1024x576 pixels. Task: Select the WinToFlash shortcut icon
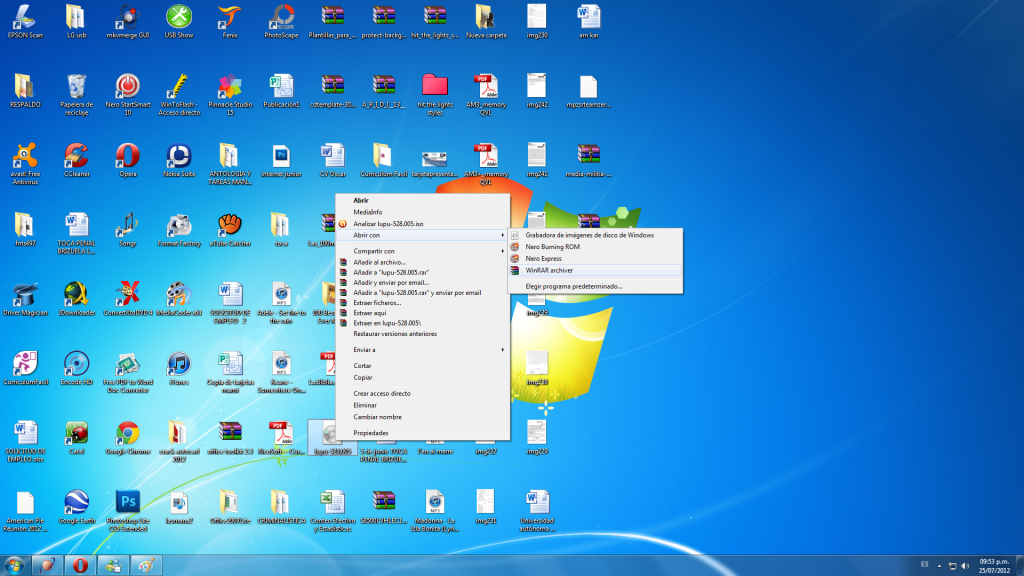pyautogui.click(x=179, y=95)
